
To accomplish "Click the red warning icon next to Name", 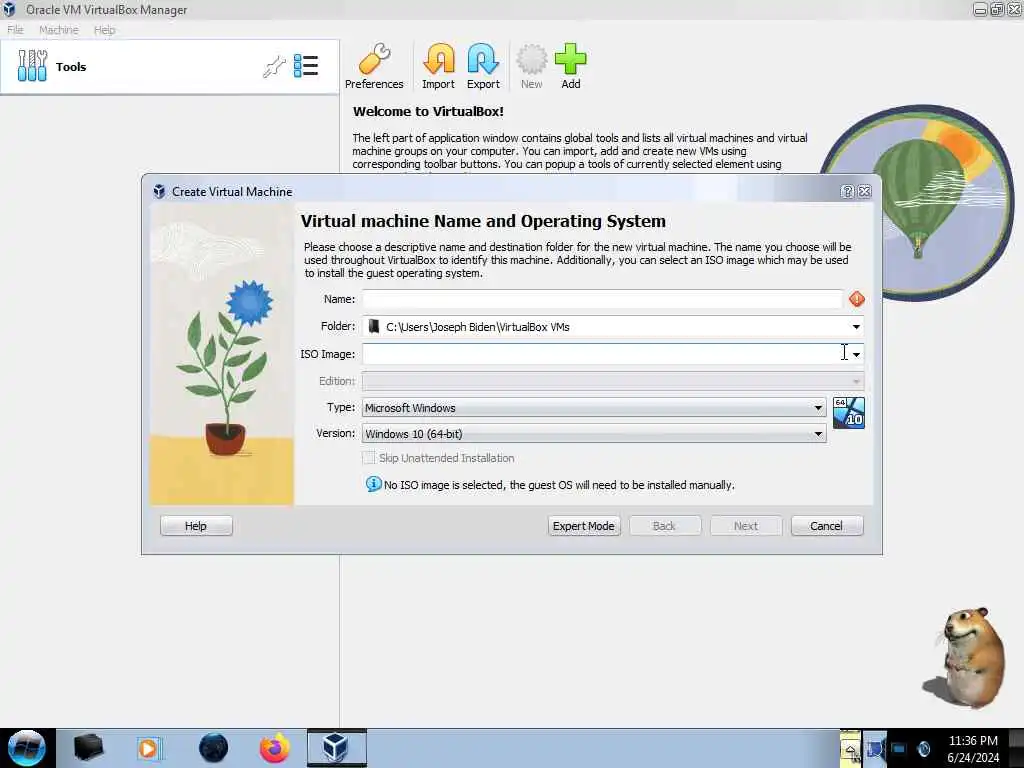I will [x=857, y=299].
